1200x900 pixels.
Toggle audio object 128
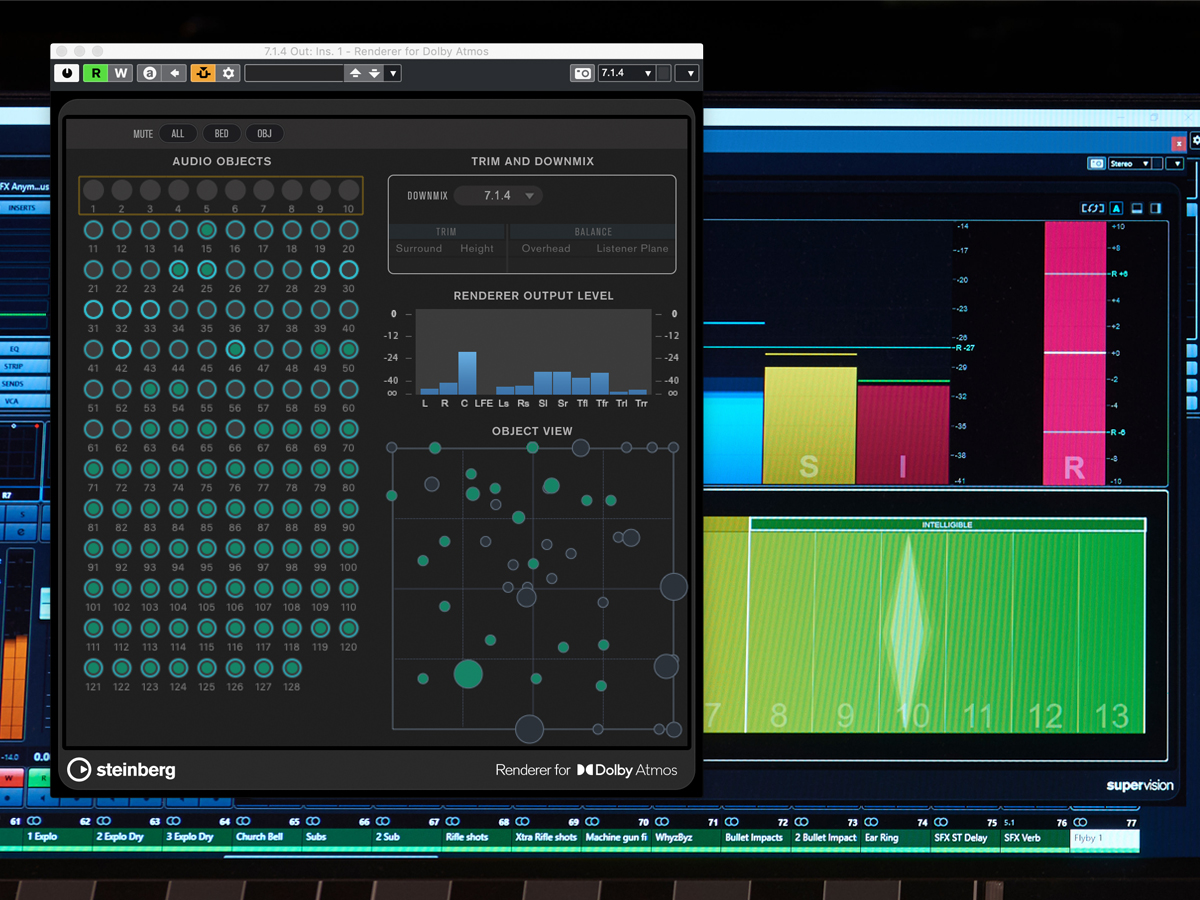(x=291, y=668)
